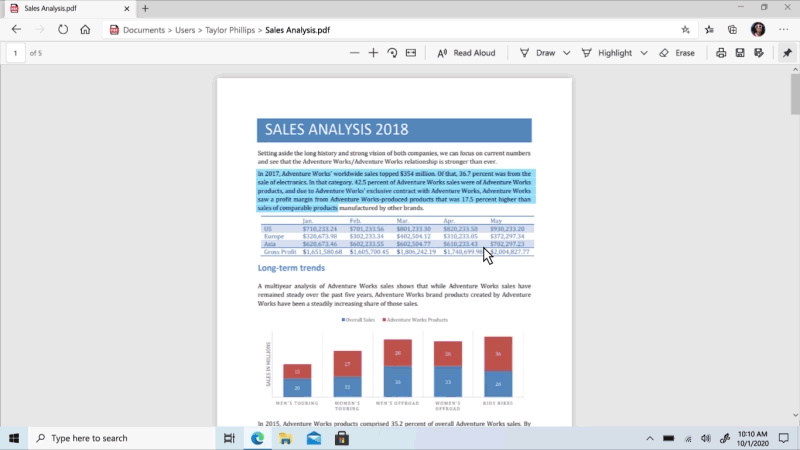Open Microsoft Store from the taskbar
This screenshot has height=450, width=800.
click(x=341, y=438)
